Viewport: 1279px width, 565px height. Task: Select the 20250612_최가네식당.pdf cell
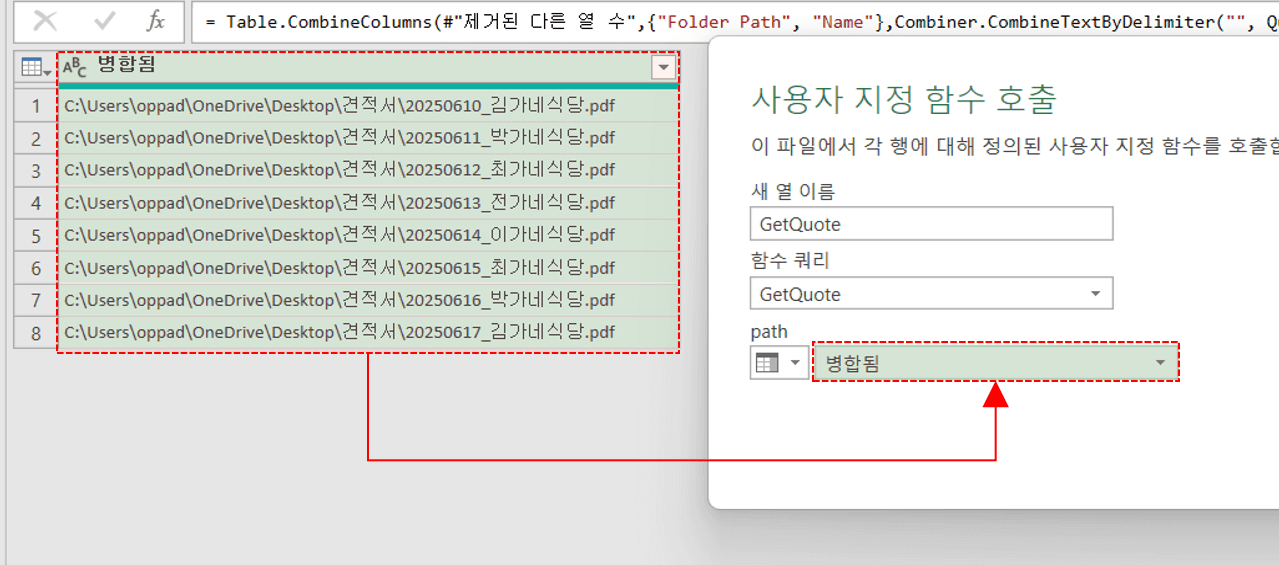coord(367,171)
